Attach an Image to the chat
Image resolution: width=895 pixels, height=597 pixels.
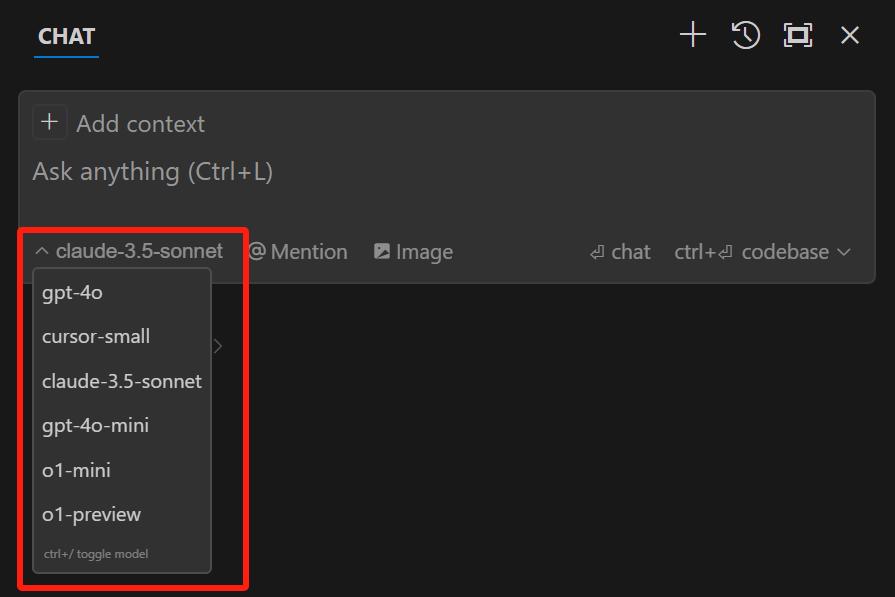pos(413,252)
